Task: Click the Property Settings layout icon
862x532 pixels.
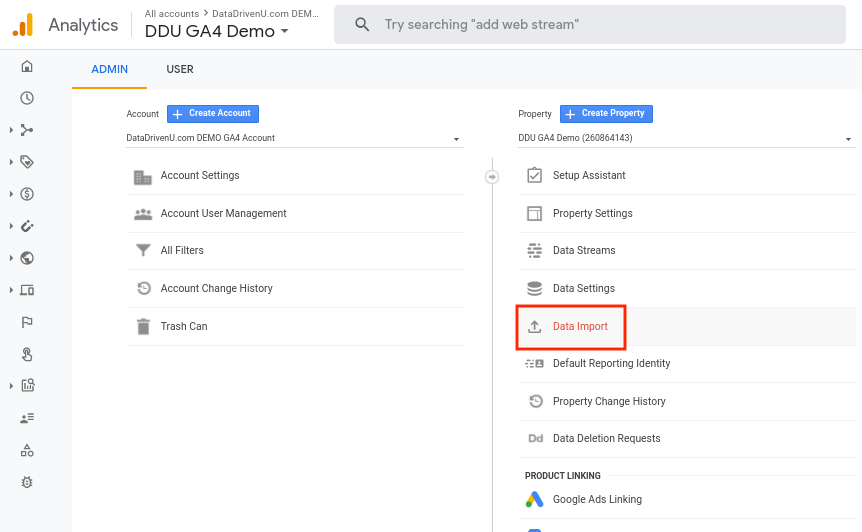Action: (x=534, y=213)
